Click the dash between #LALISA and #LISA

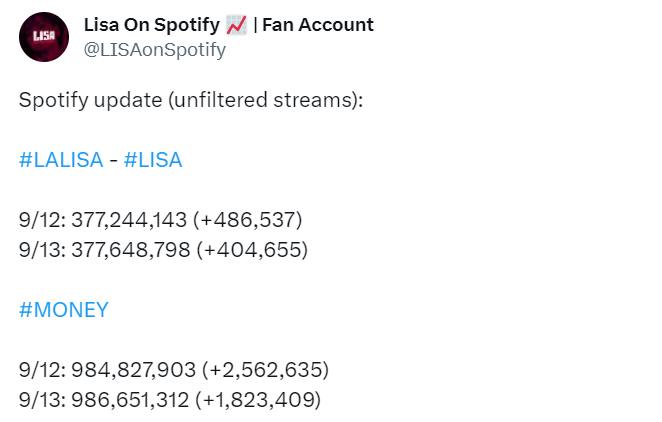[114, 161]
